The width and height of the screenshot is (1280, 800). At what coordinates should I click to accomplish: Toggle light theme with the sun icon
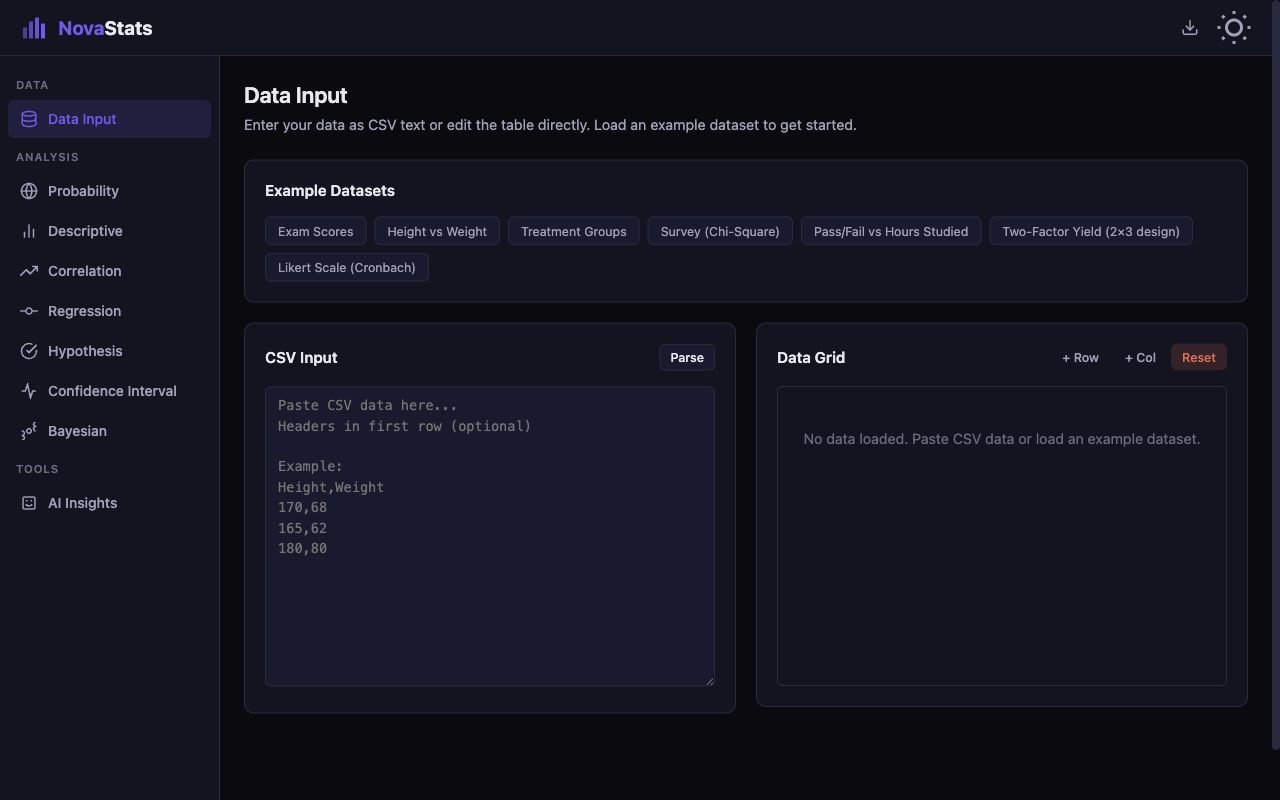(1234, 28)
